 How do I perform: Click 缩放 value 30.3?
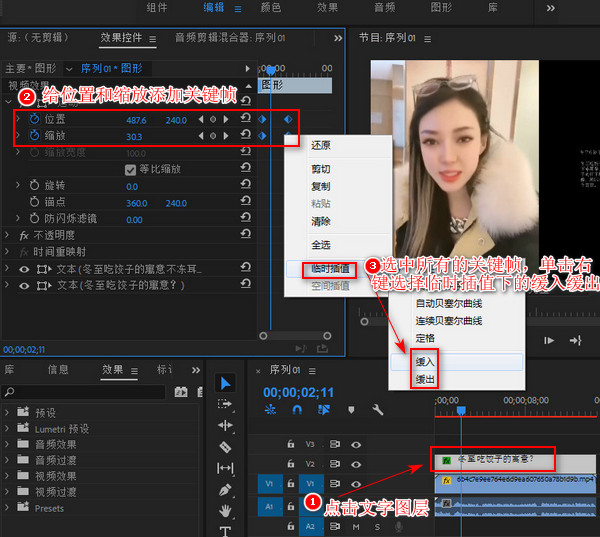[134, 137]
